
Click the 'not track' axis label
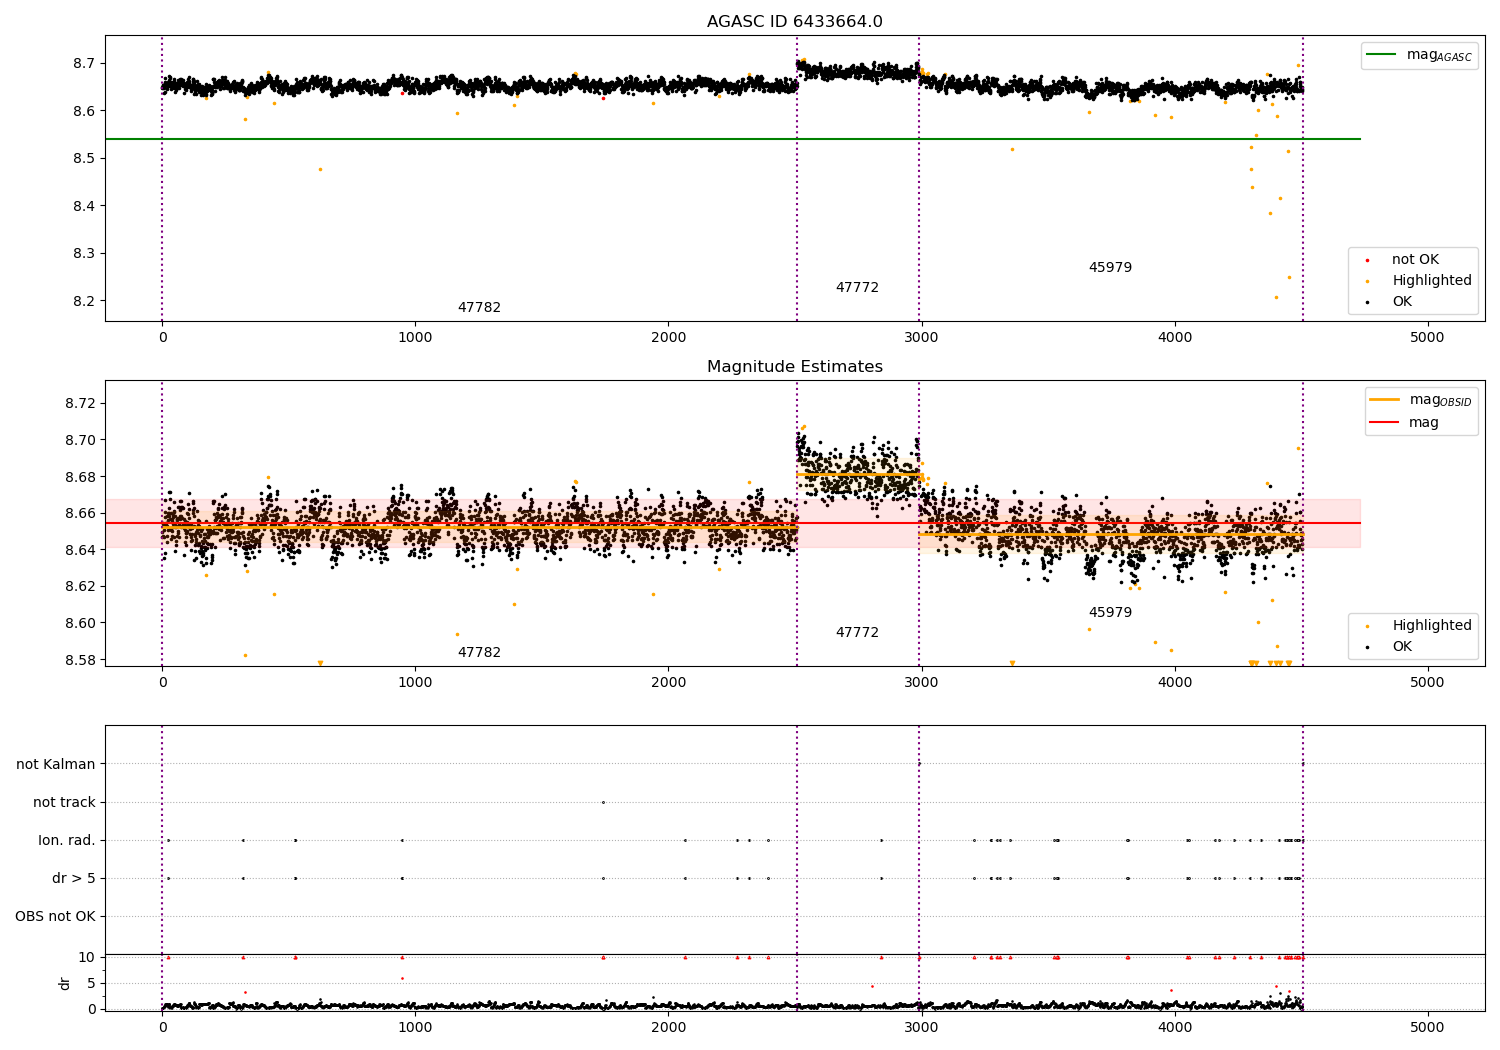(64, 803)
